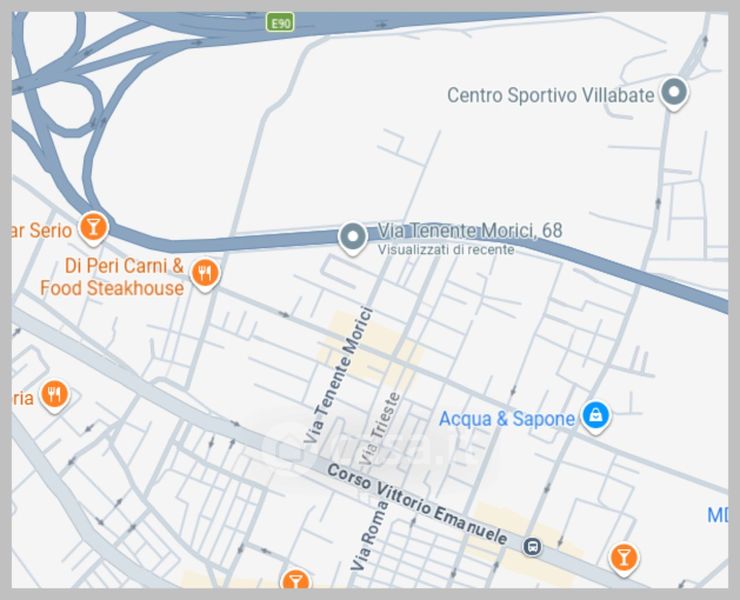Click the Centro Sportivo Villabate location pin
This screenshot has width=740, height=600.
[x=674, y=93]
